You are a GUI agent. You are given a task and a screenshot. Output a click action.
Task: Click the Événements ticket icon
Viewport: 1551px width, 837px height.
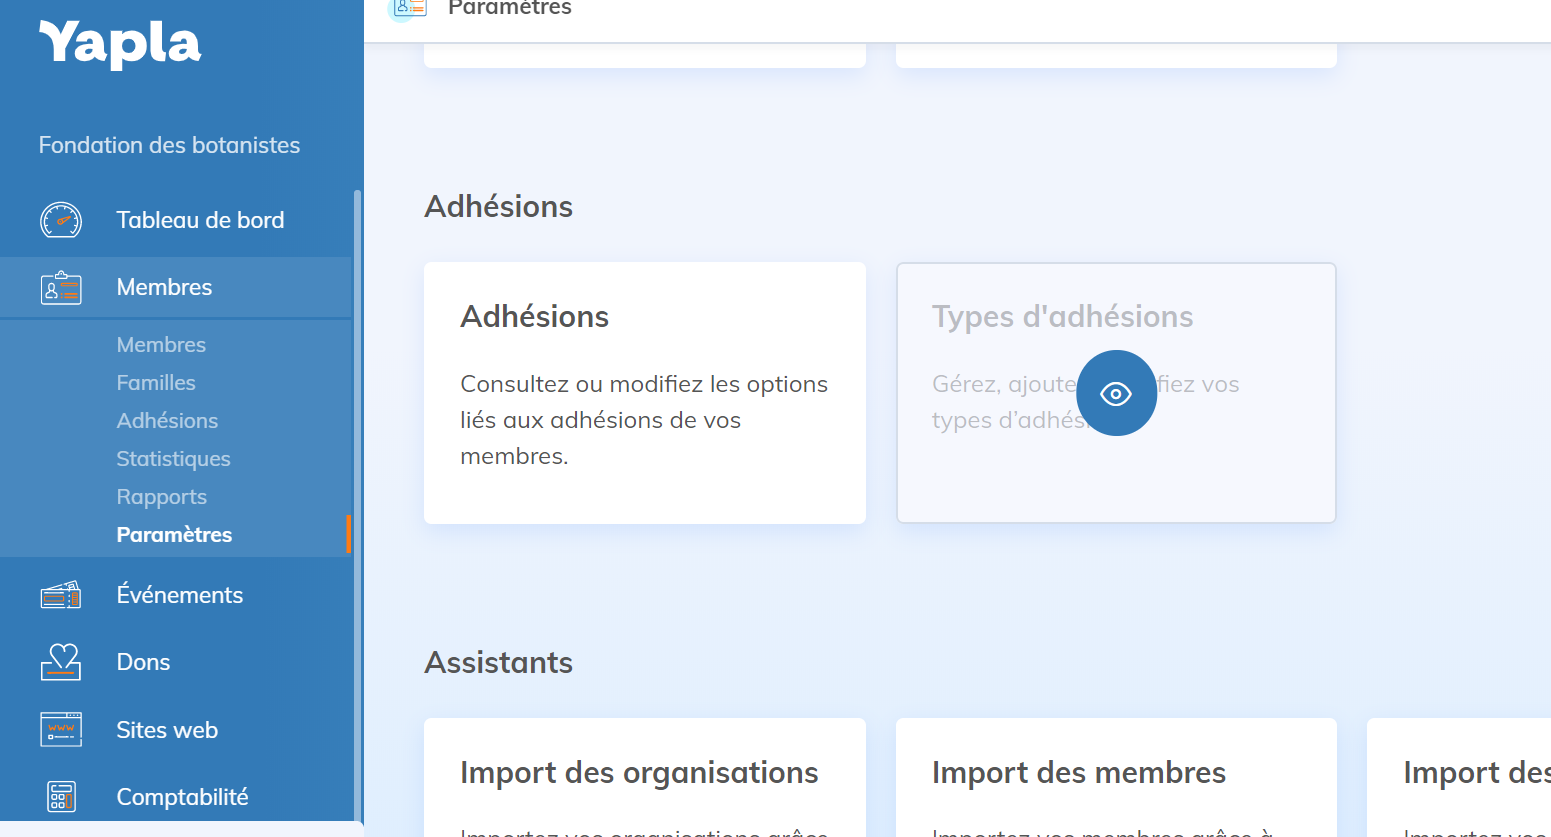pyautogui.click(x=61, y=596)
